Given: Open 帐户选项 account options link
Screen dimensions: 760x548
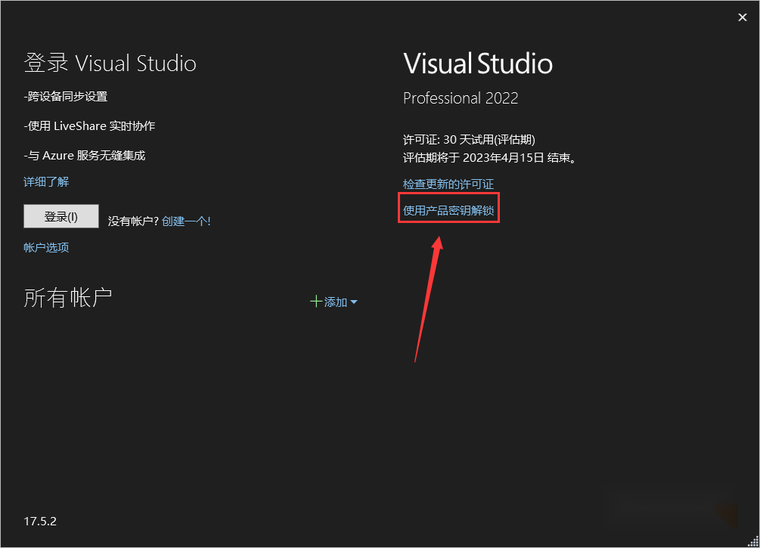Looking at the screenshot, I should [x=46, y=247].
